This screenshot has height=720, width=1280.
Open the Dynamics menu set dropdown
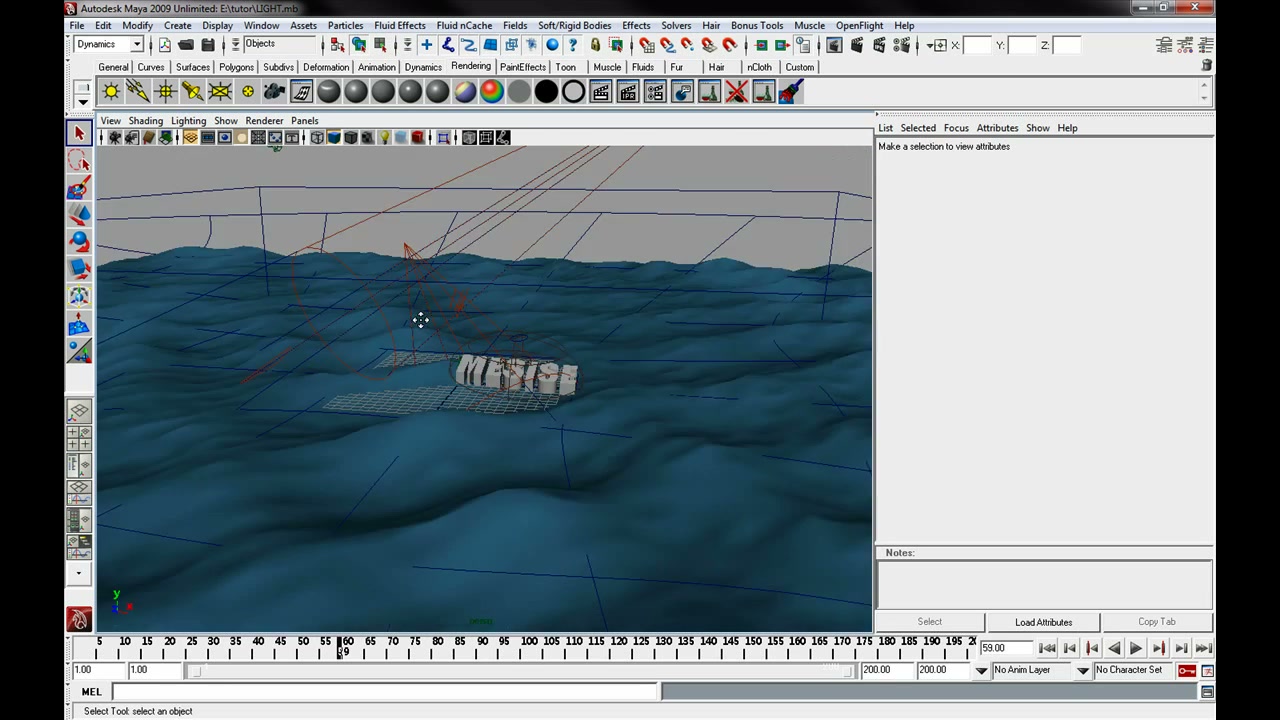click(x=136, y=44)
